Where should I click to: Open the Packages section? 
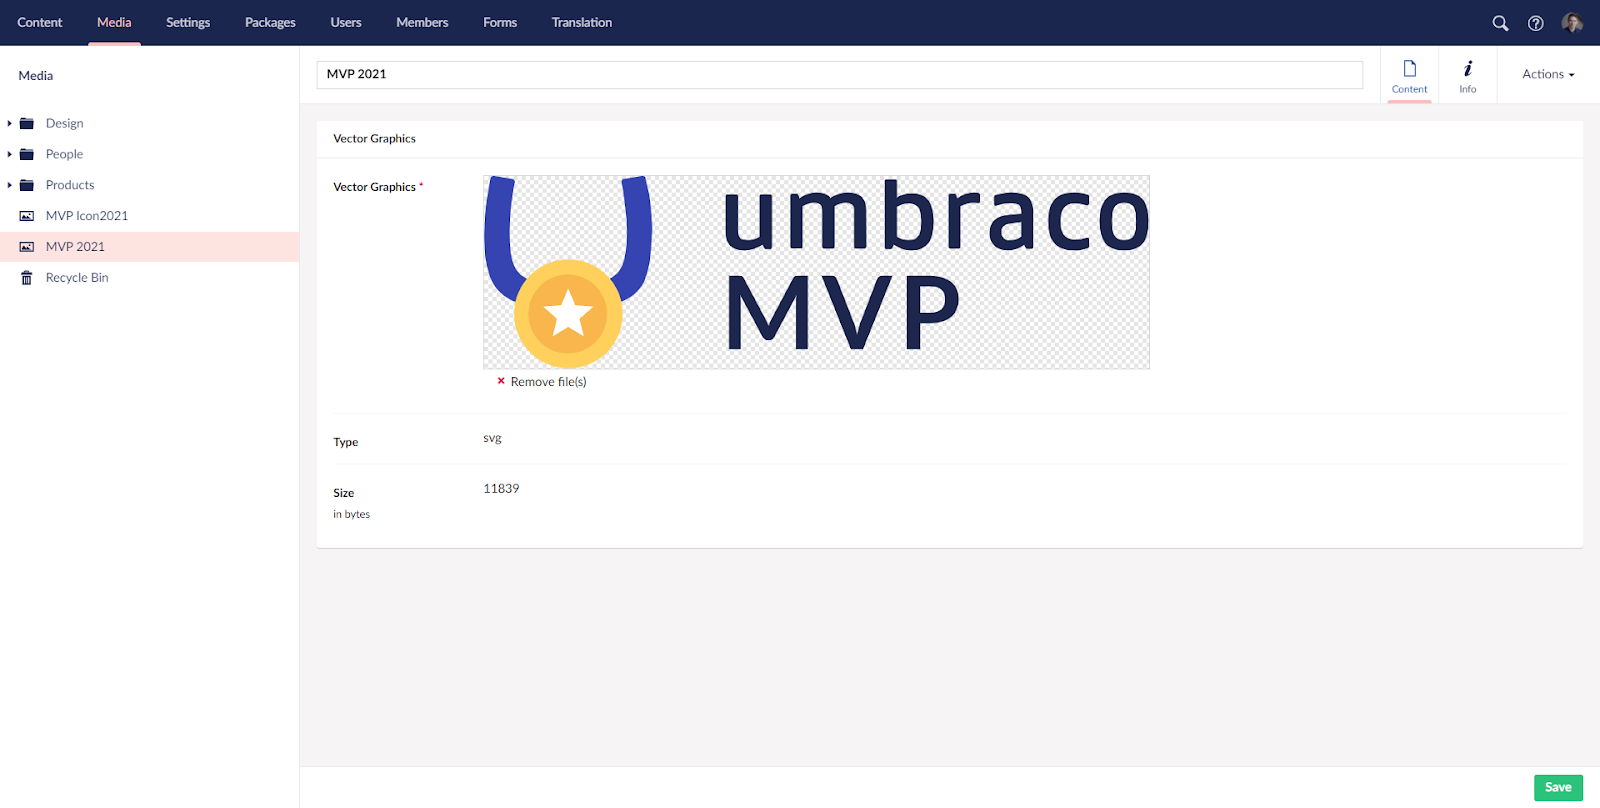270,23
